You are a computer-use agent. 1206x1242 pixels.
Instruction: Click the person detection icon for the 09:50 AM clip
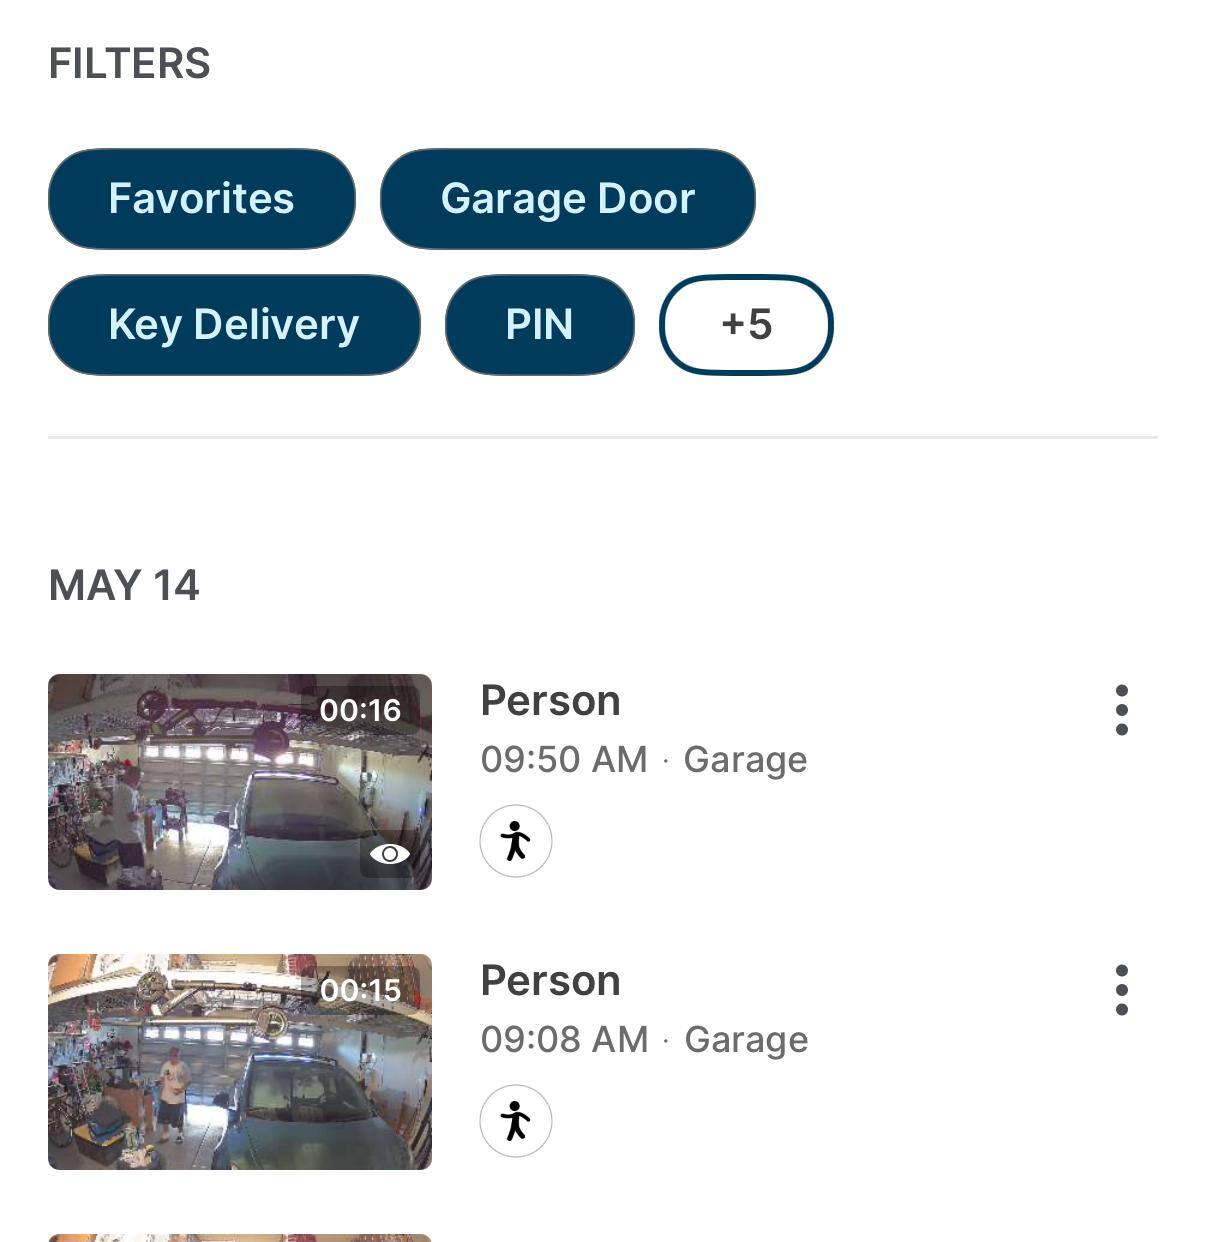(x=516, y=841)
